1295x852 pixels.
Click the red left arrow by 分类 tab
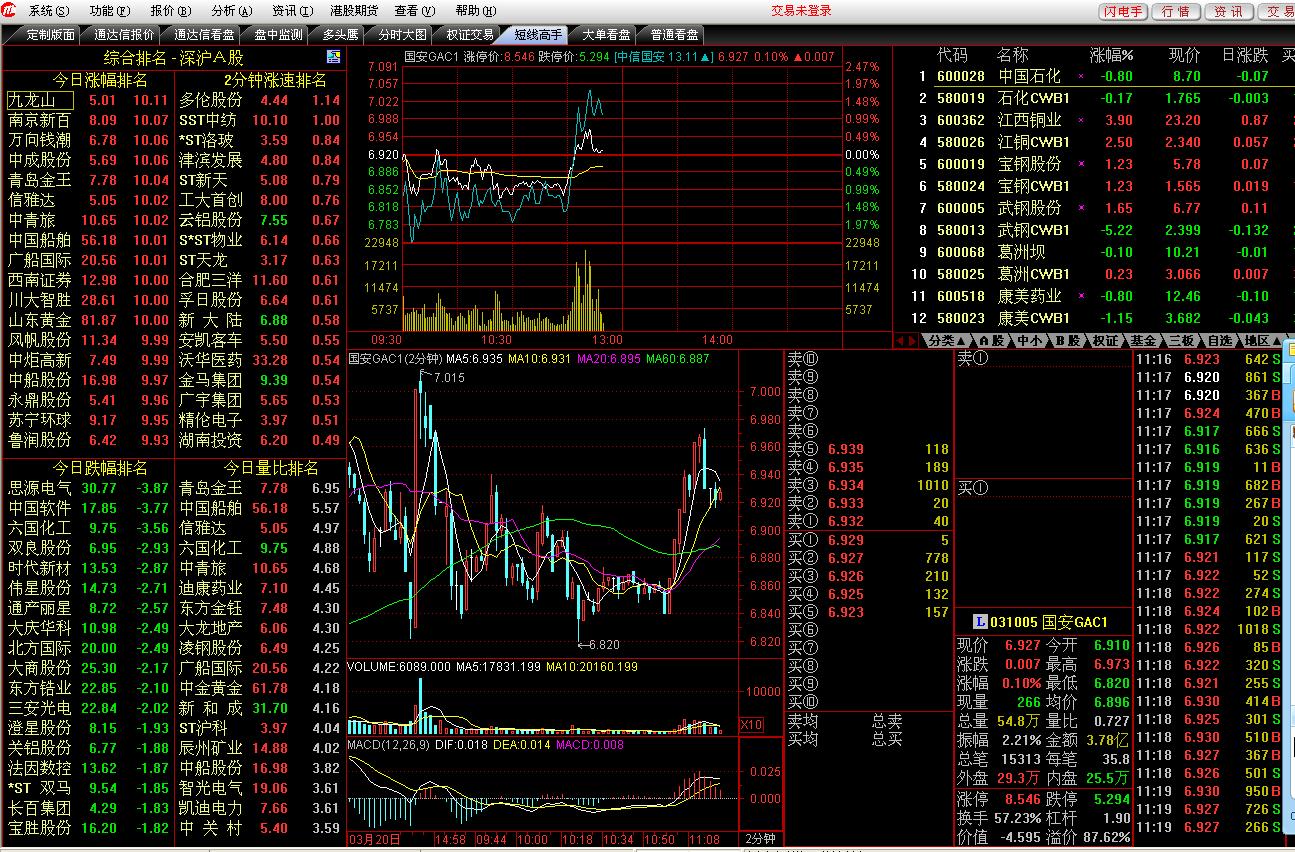coord(899,341)
